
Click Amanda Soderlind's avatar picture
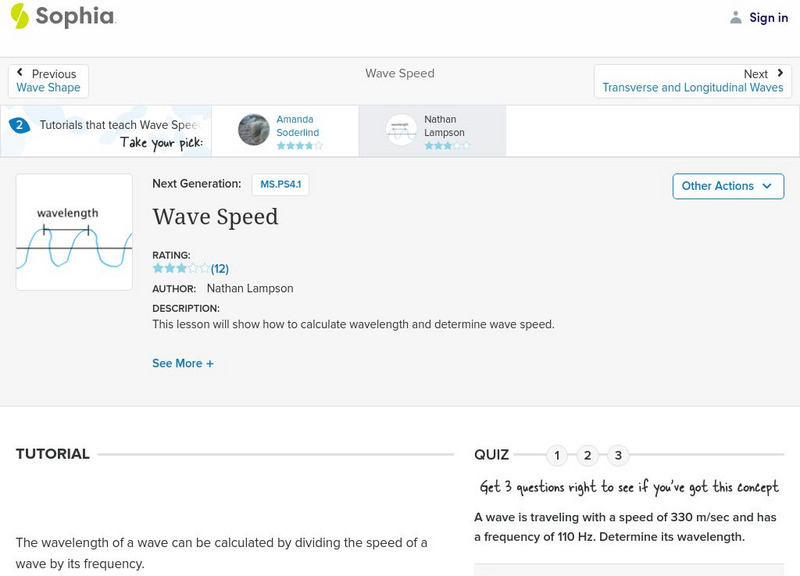[x=254, y=130]
